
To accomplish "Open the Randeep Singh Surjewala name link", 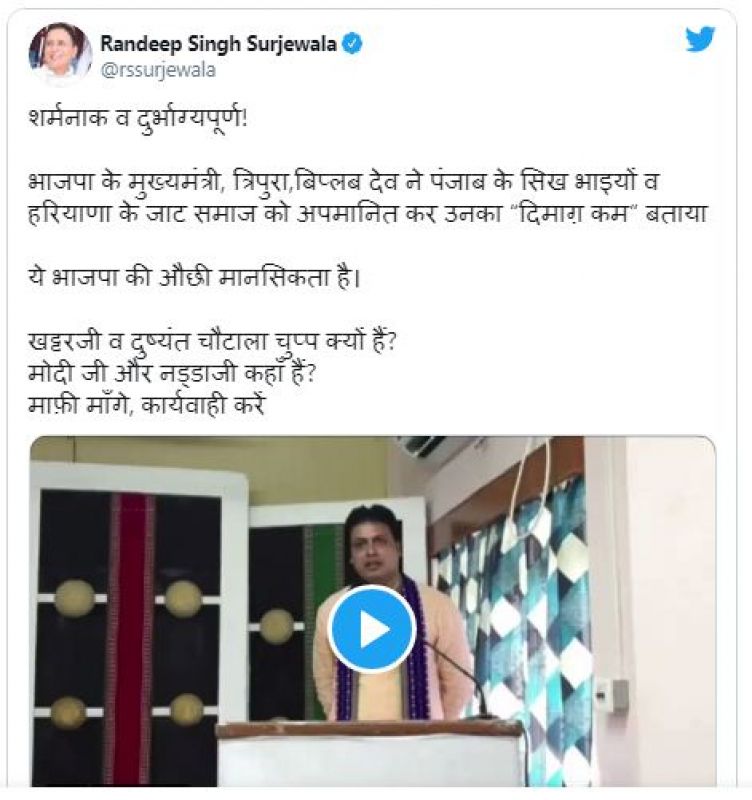I will 218,44.
